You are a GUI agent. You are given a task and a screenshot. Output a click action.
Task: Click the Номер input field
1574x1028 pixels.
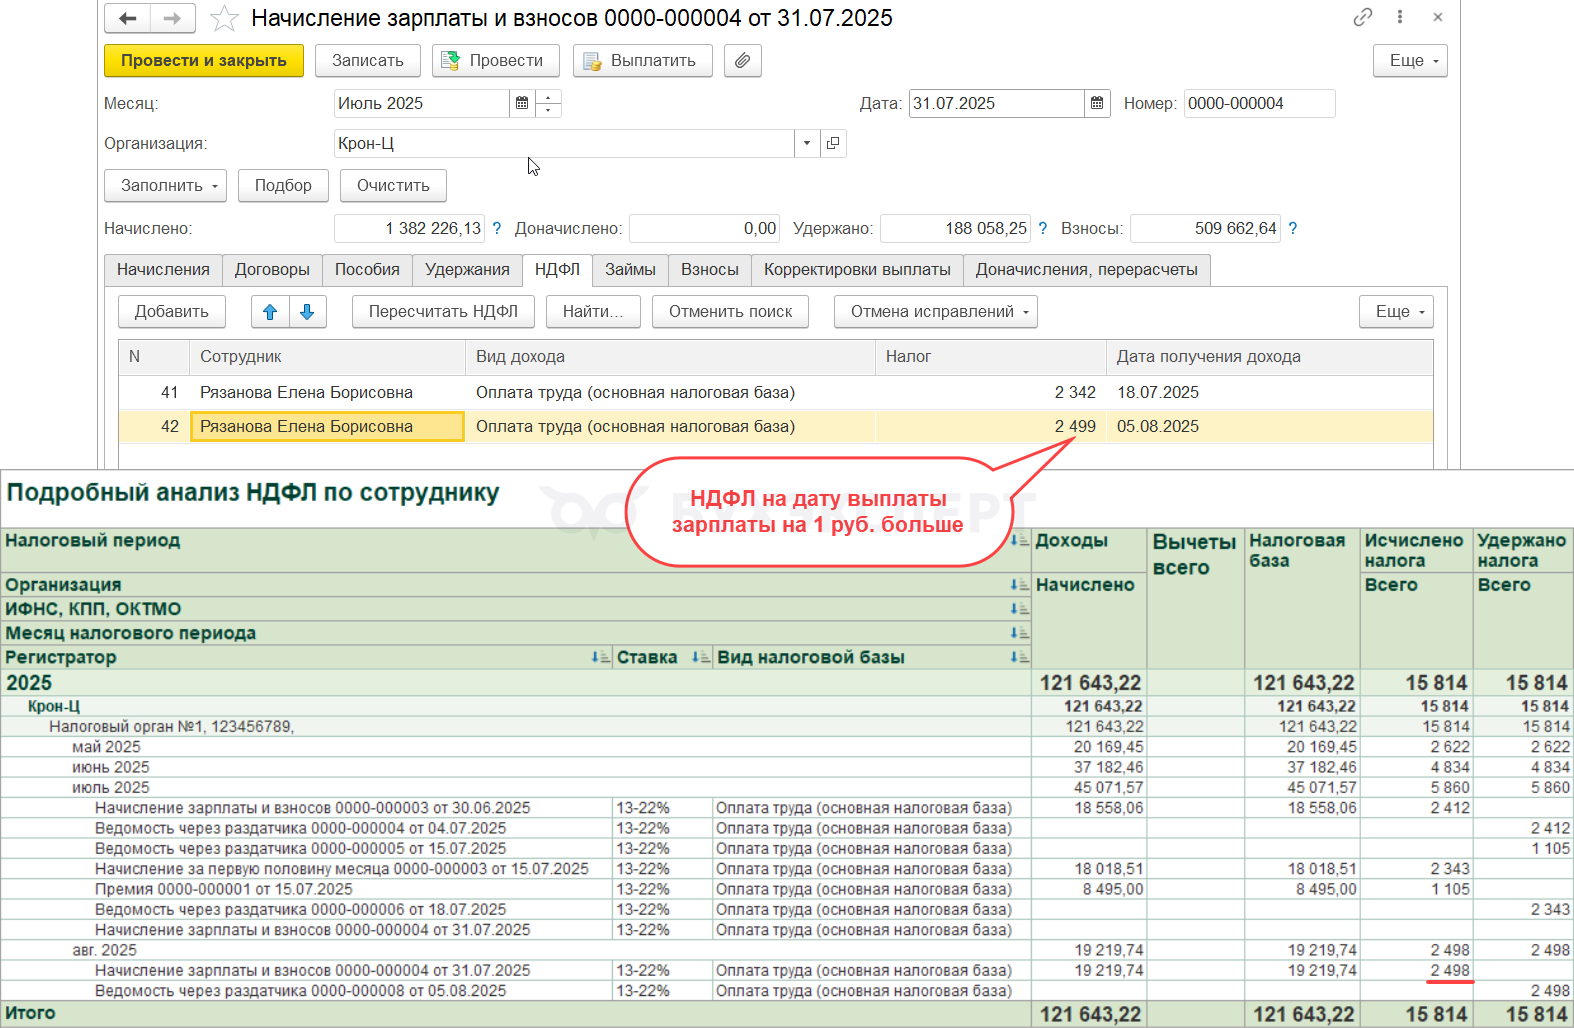[1258, 103]
